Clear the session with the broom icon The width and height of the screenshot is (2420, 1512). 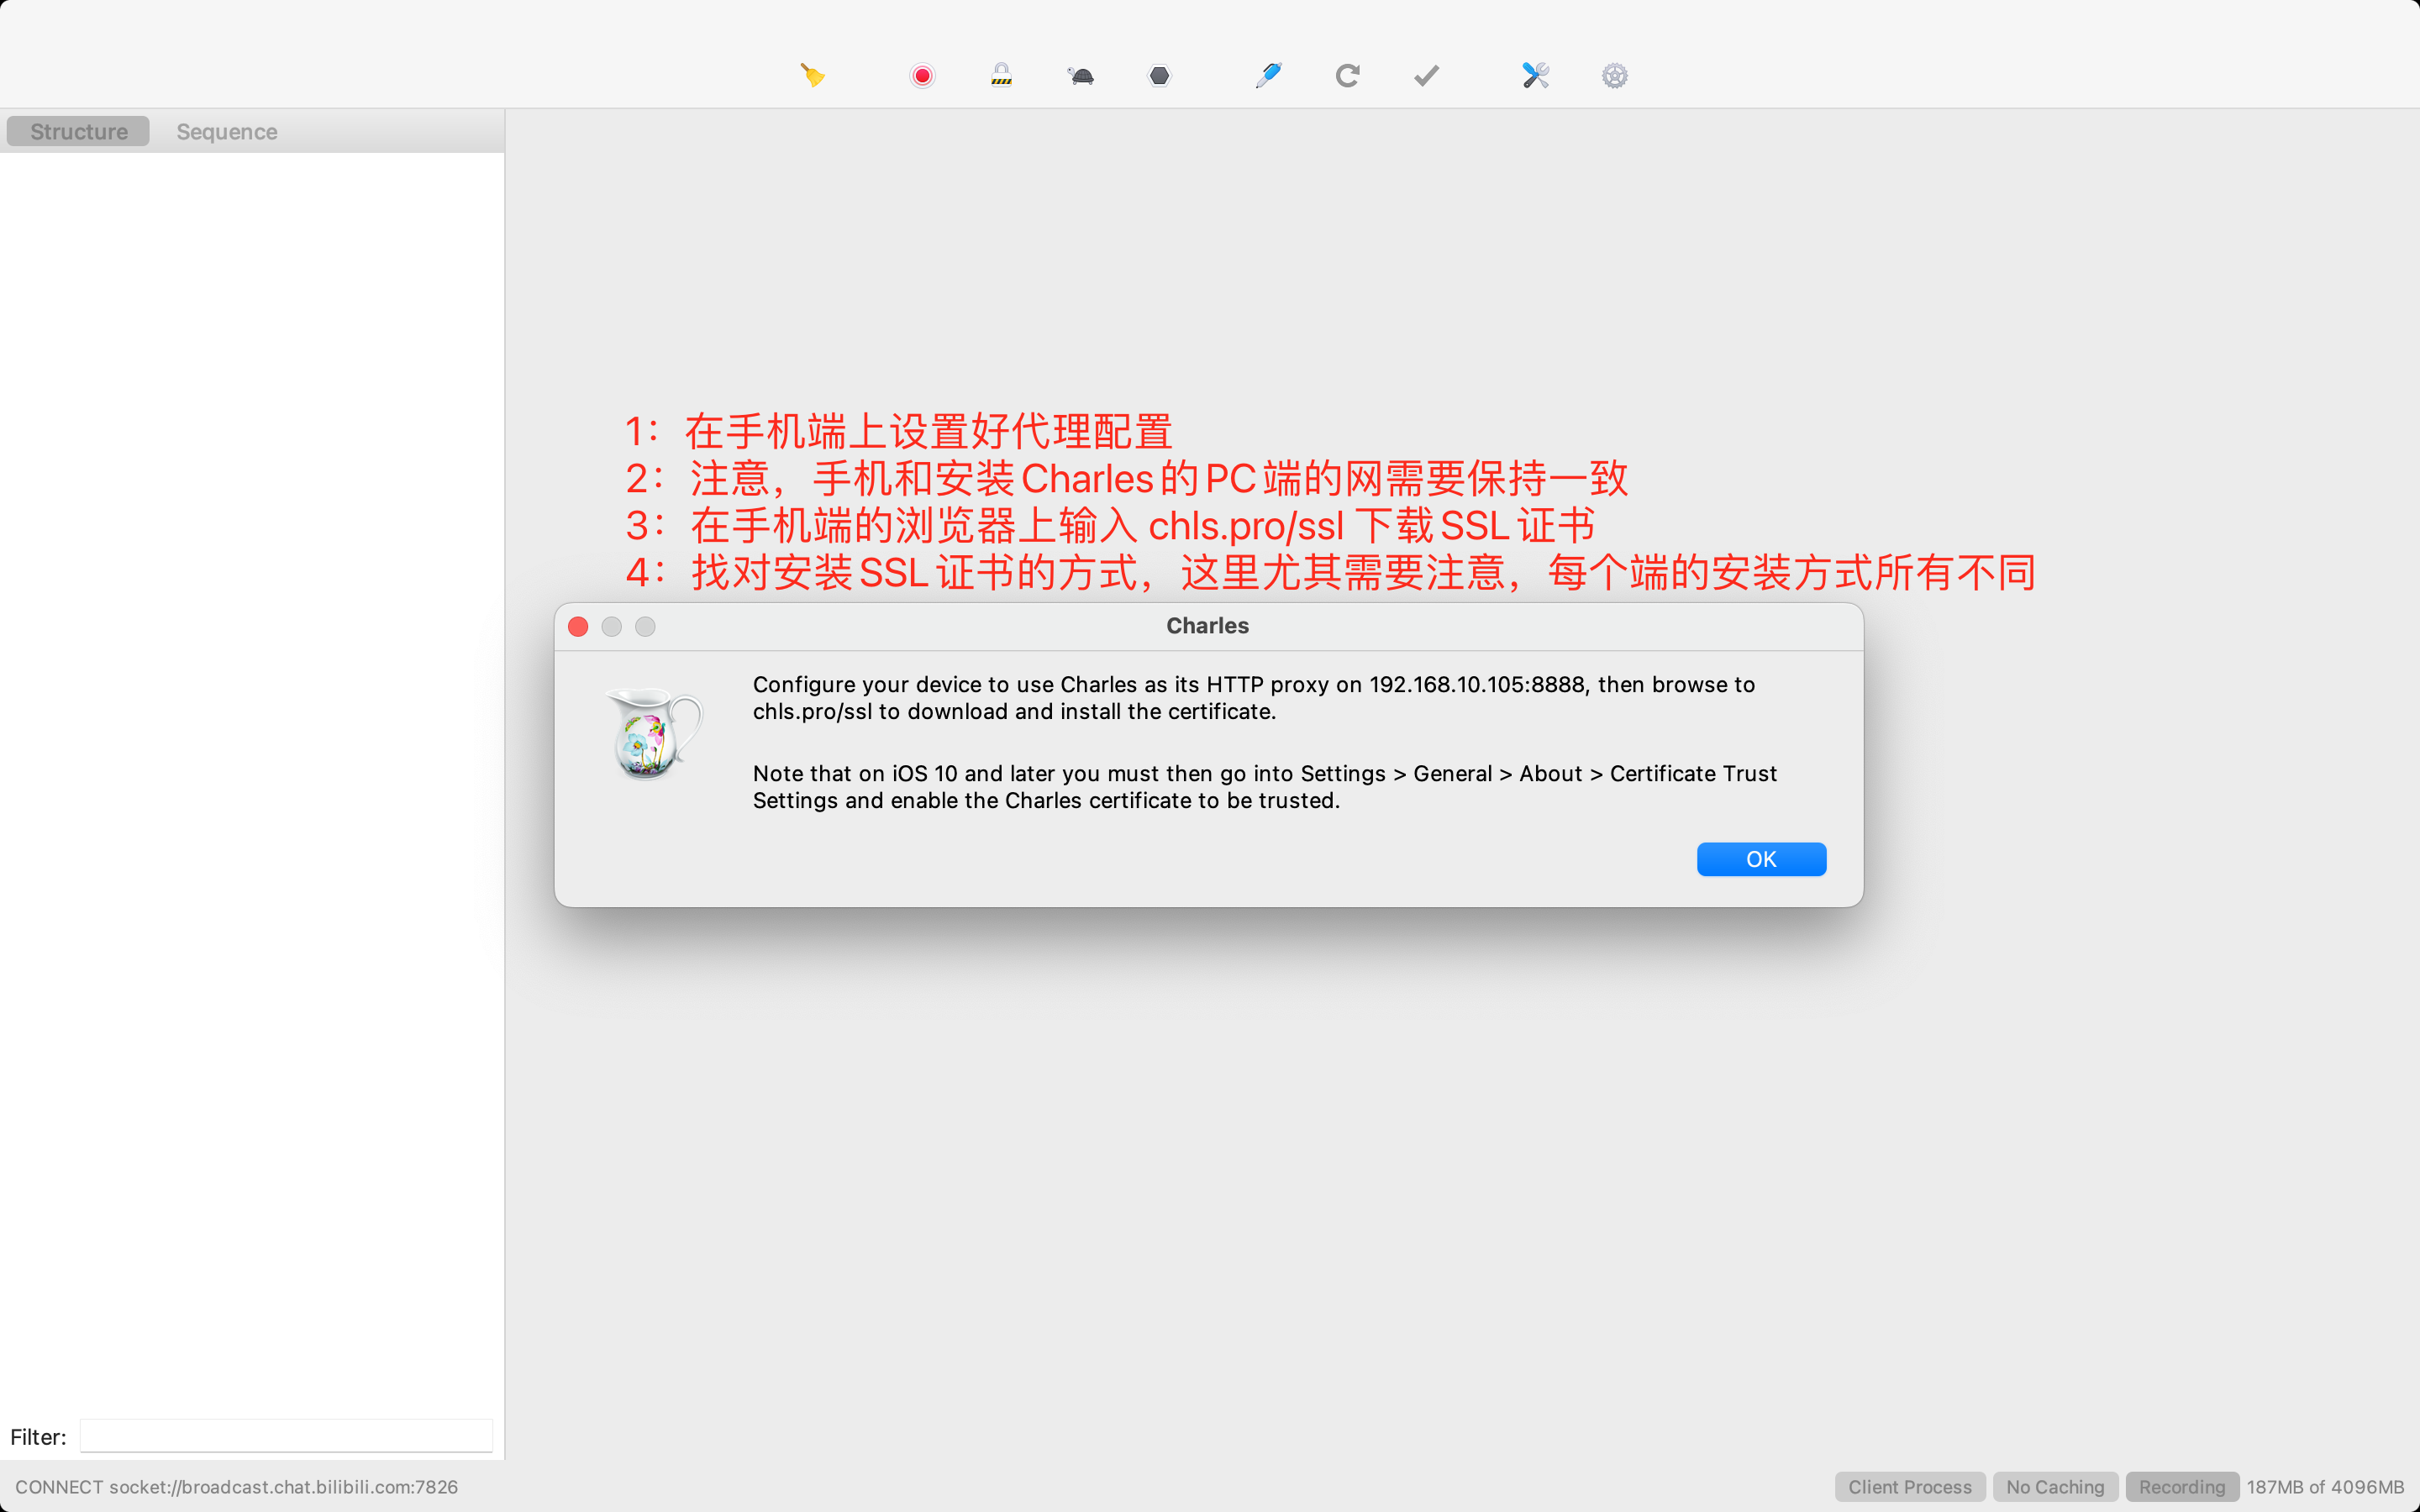point(812,76)
